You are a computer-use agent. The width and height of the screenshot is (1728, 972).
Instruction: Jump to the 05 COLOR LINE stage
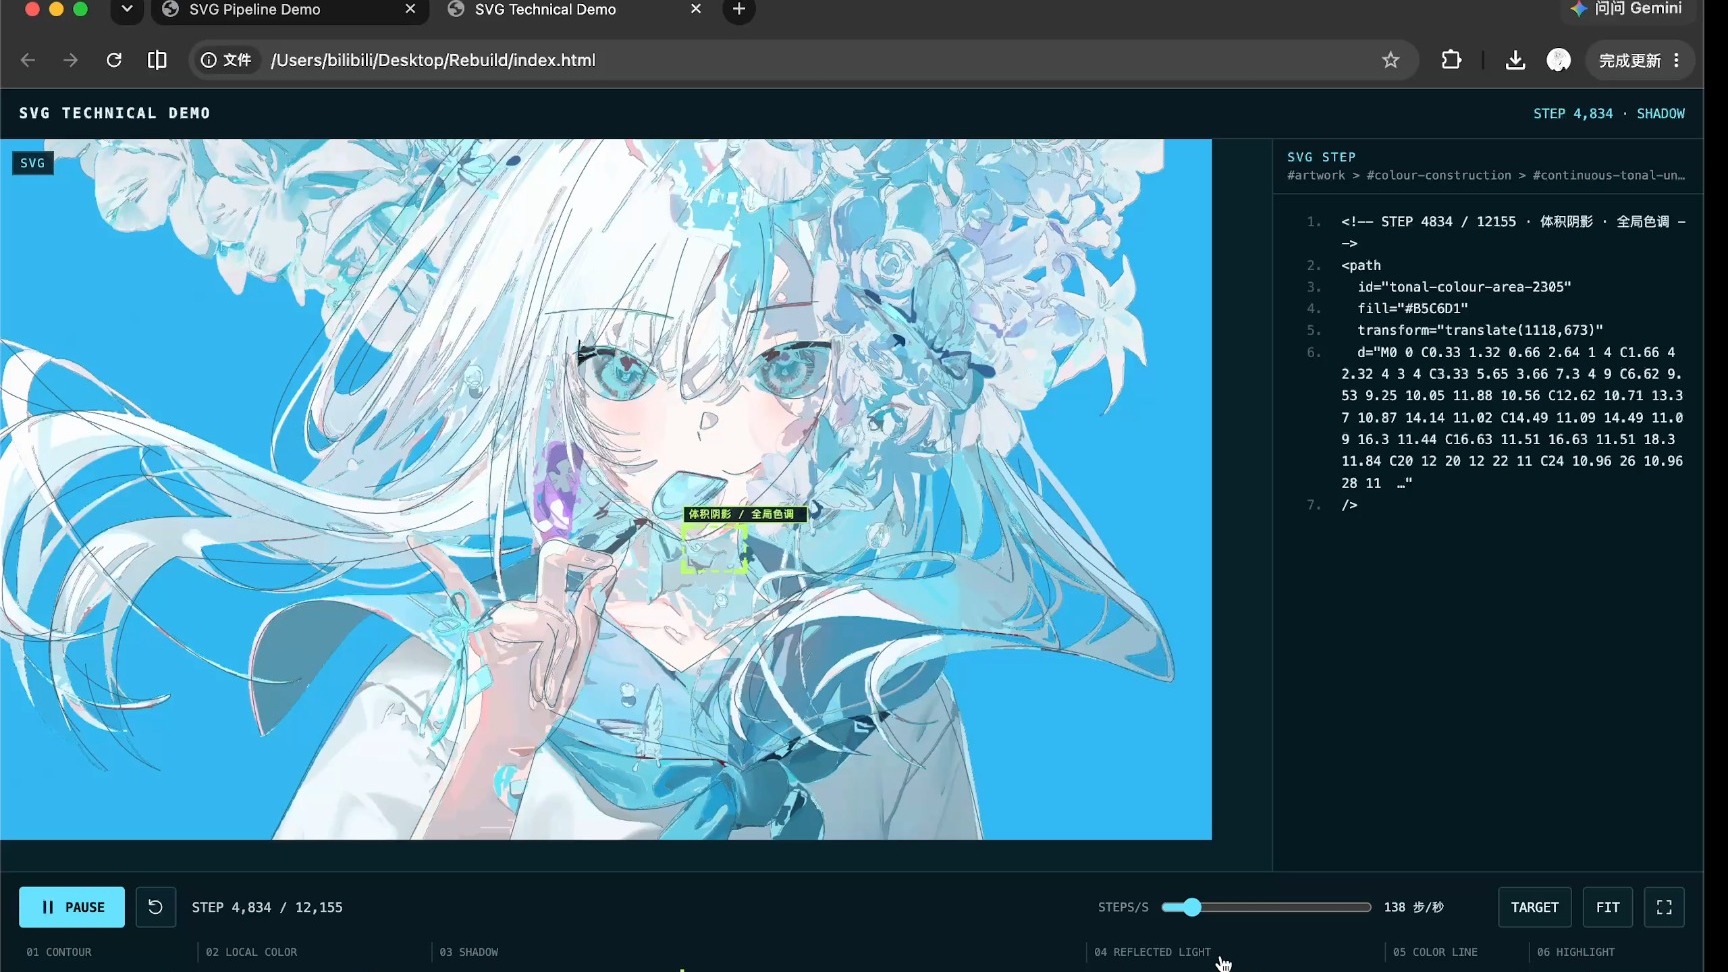1435,952
